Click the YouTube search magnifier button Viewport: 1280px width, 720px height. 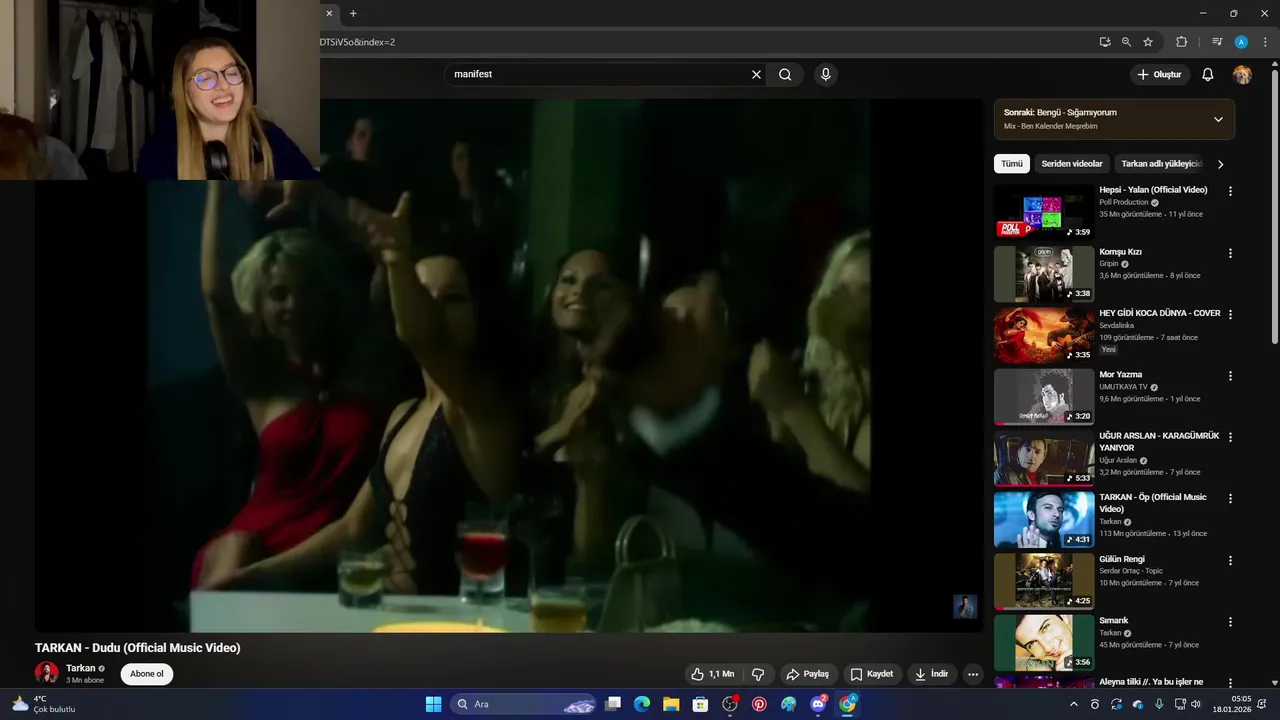(785, 74)
